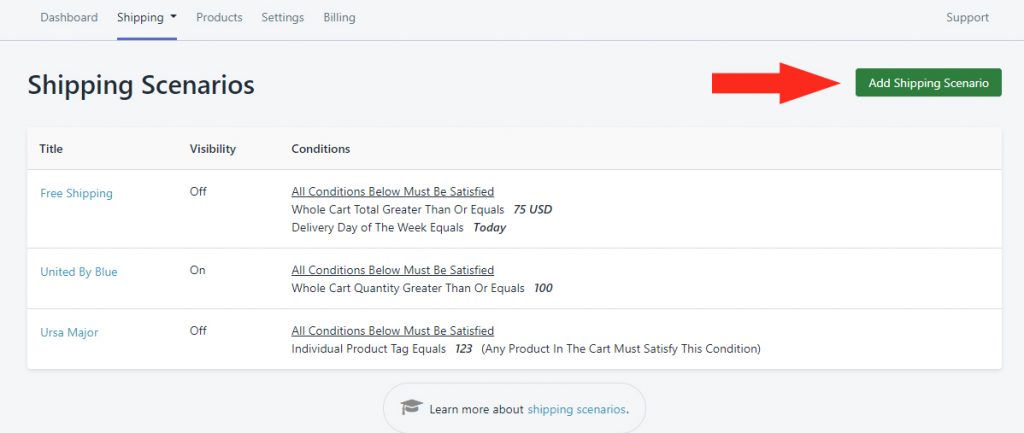Click On visibility for United By Blue
1024x433 pixels.
(197, 270)
